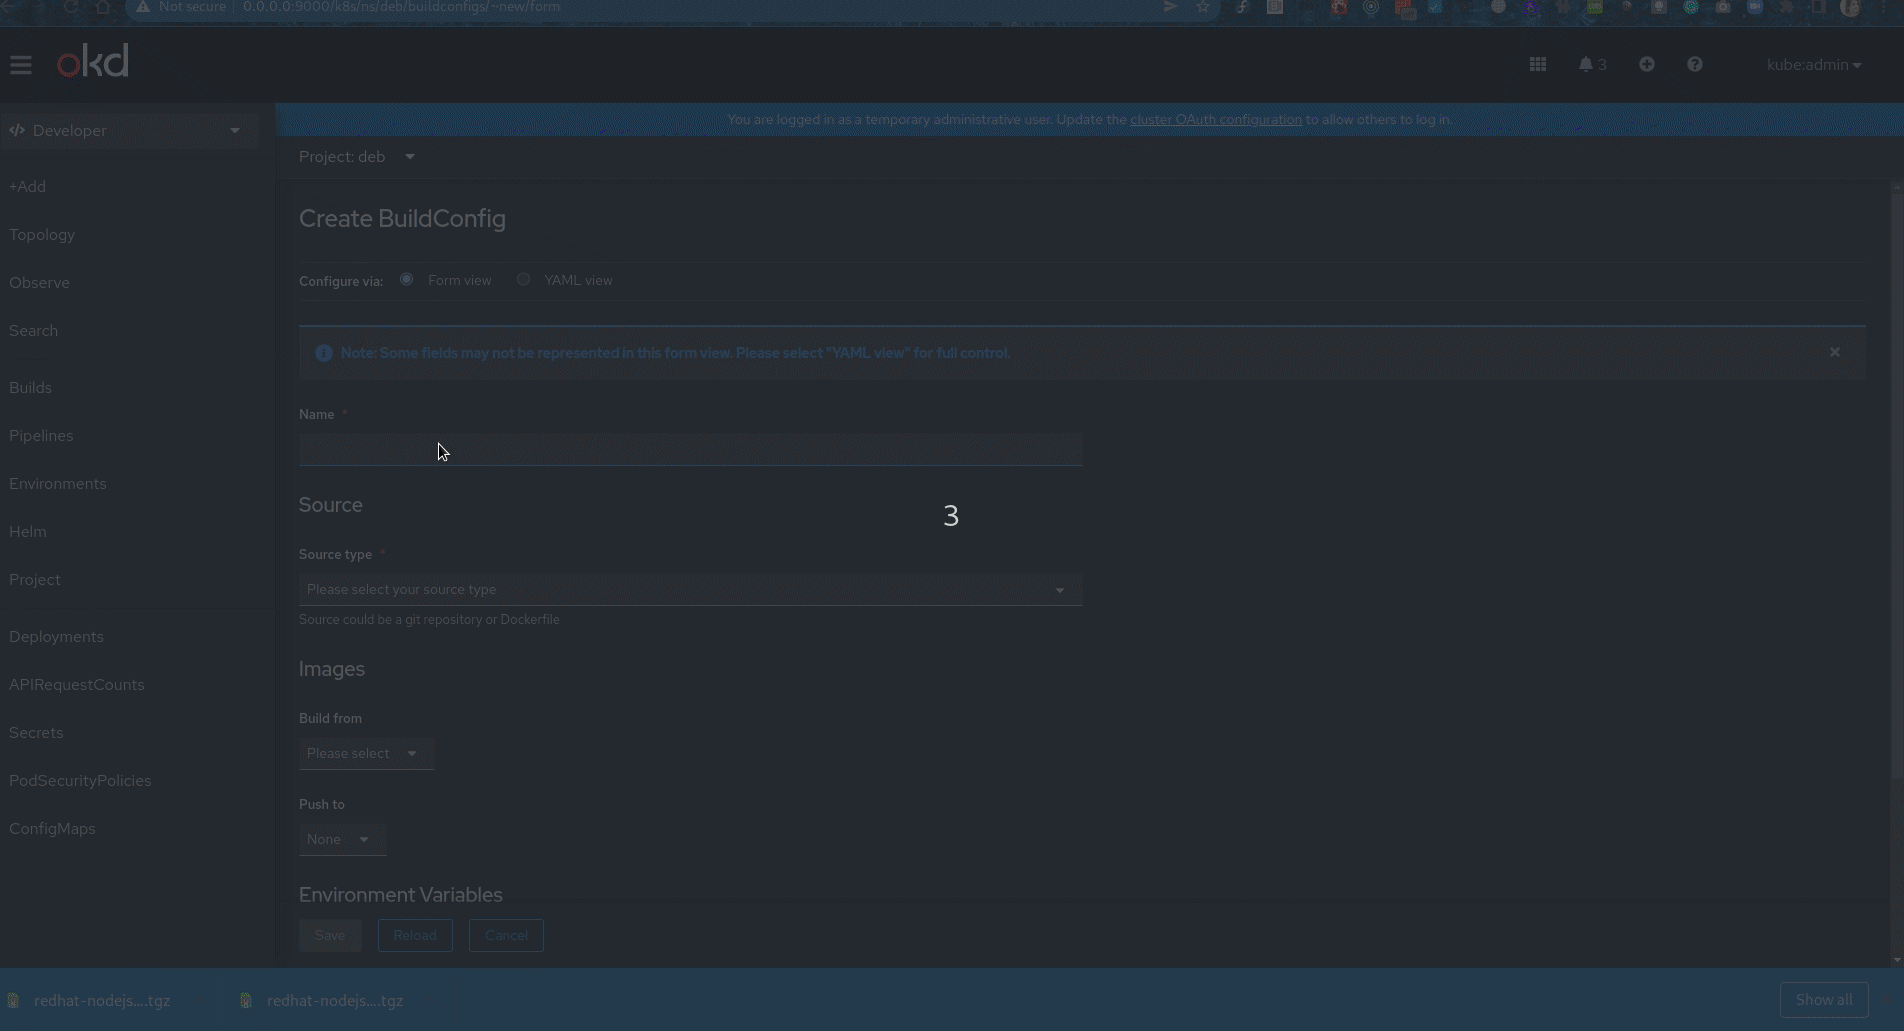Click the browser profile avatar
The width and height of the screenshot is (1904, 1031).
point(1850,8)
